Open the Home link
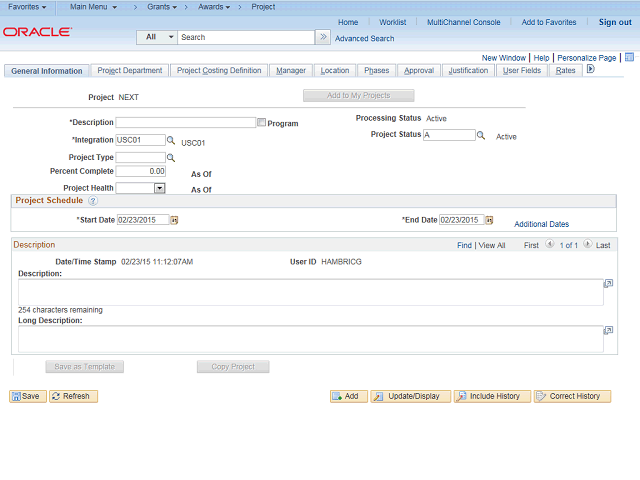Screen dimensions: 640x480 pos(348,22)
